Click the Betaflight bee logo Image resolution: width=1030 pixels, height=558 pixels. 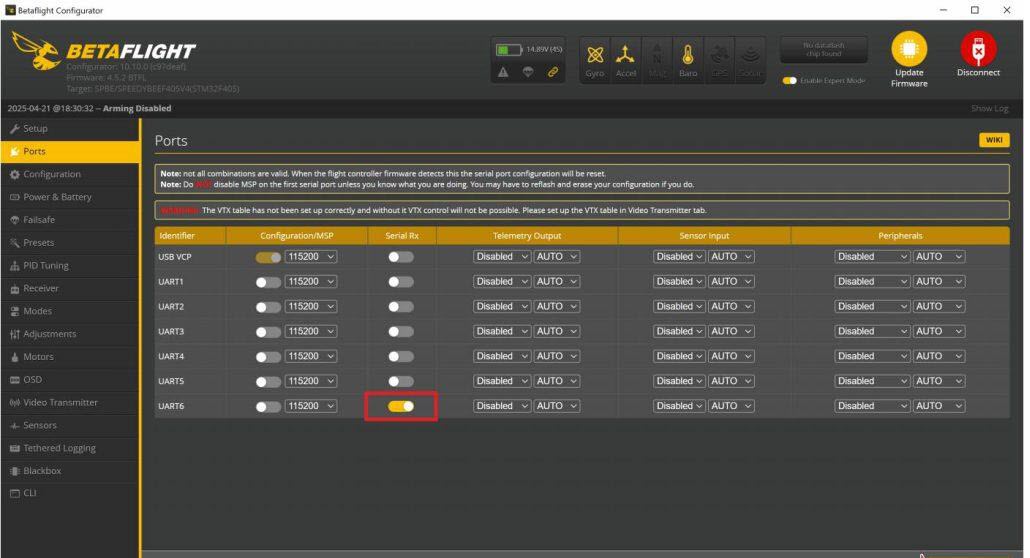pos(37,51)
